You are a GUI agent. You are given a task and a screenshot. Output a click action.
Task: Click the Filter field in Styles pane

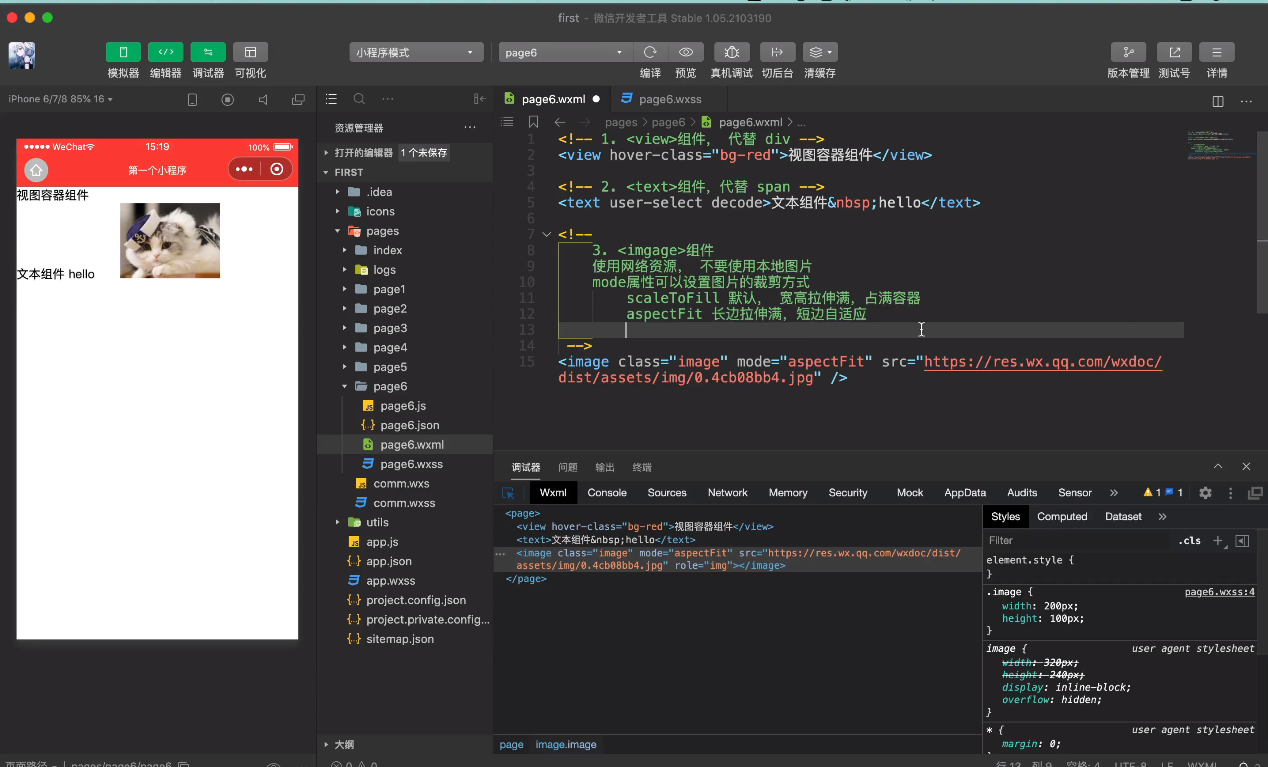point(1075,541)
